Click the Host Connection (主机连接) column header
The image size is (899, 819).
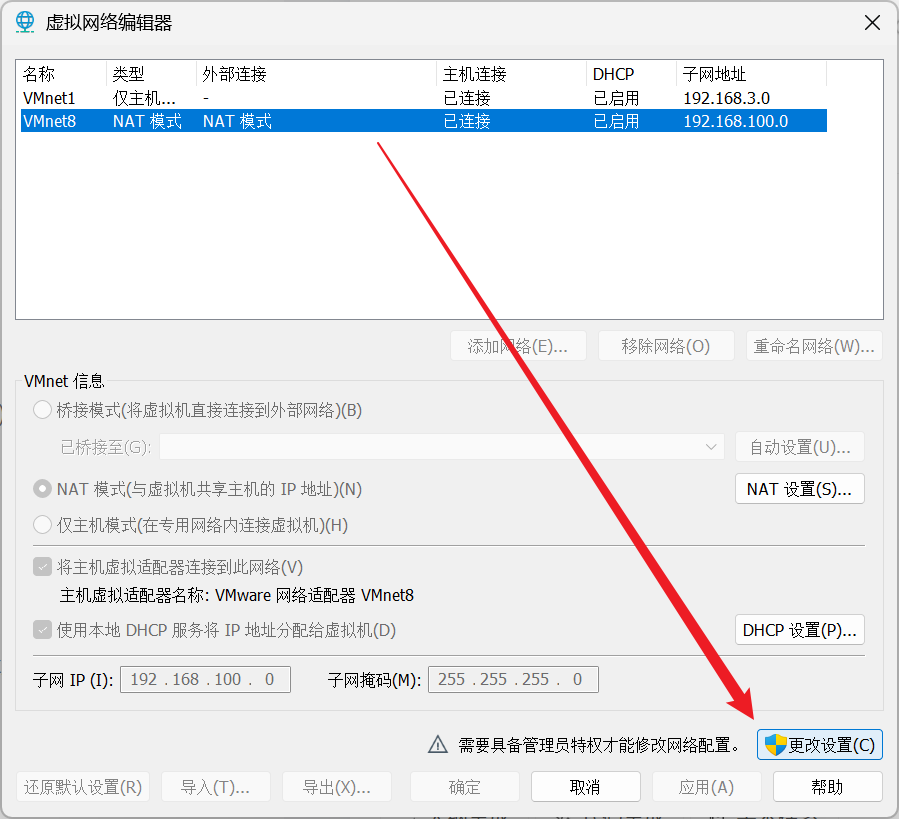(x=511, y=74)
